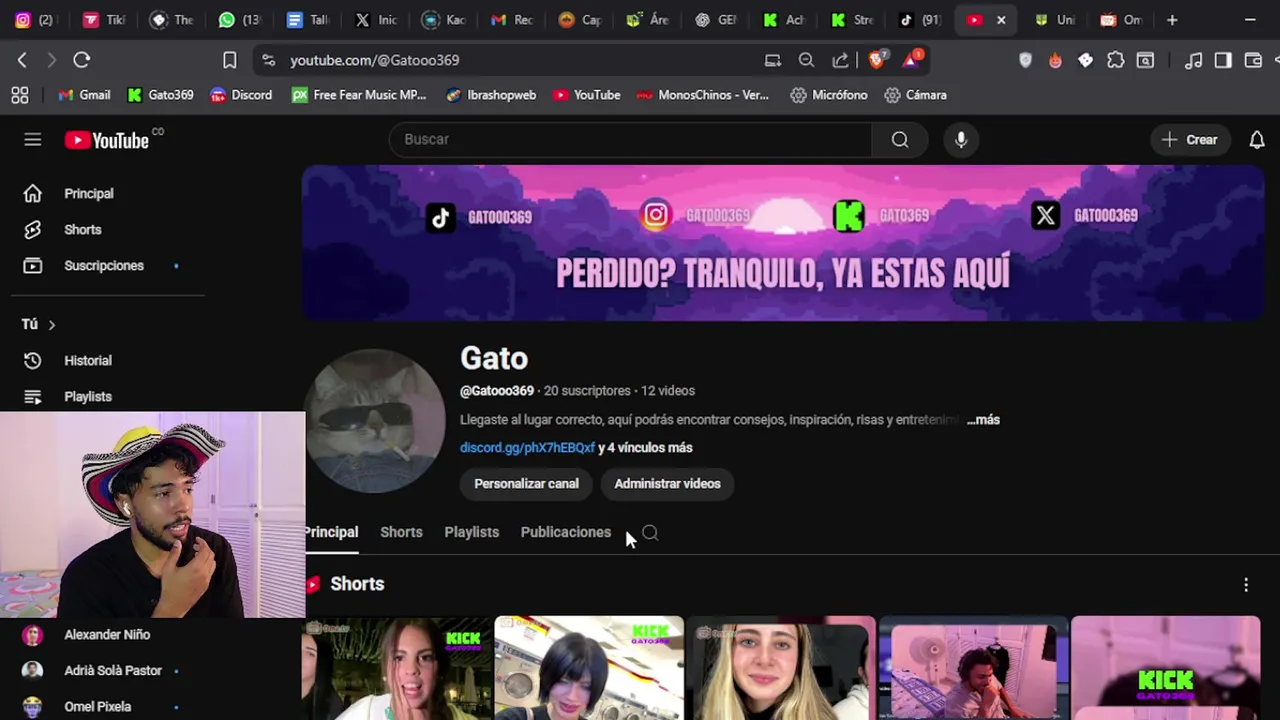Open Shorts shelf three-dot menu
This screenshot has height=720, width=1280.
pyautogui.click(x=1246, y=585)
